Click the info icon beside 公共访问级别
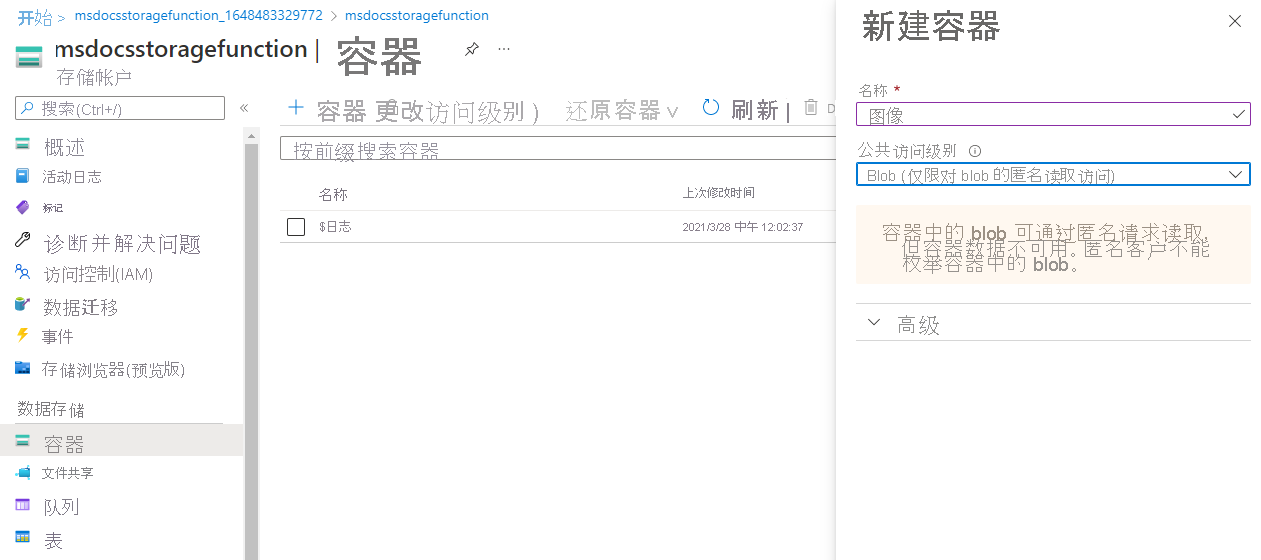The width and height of the screenshot is (1261, 560). coord(975,151)
